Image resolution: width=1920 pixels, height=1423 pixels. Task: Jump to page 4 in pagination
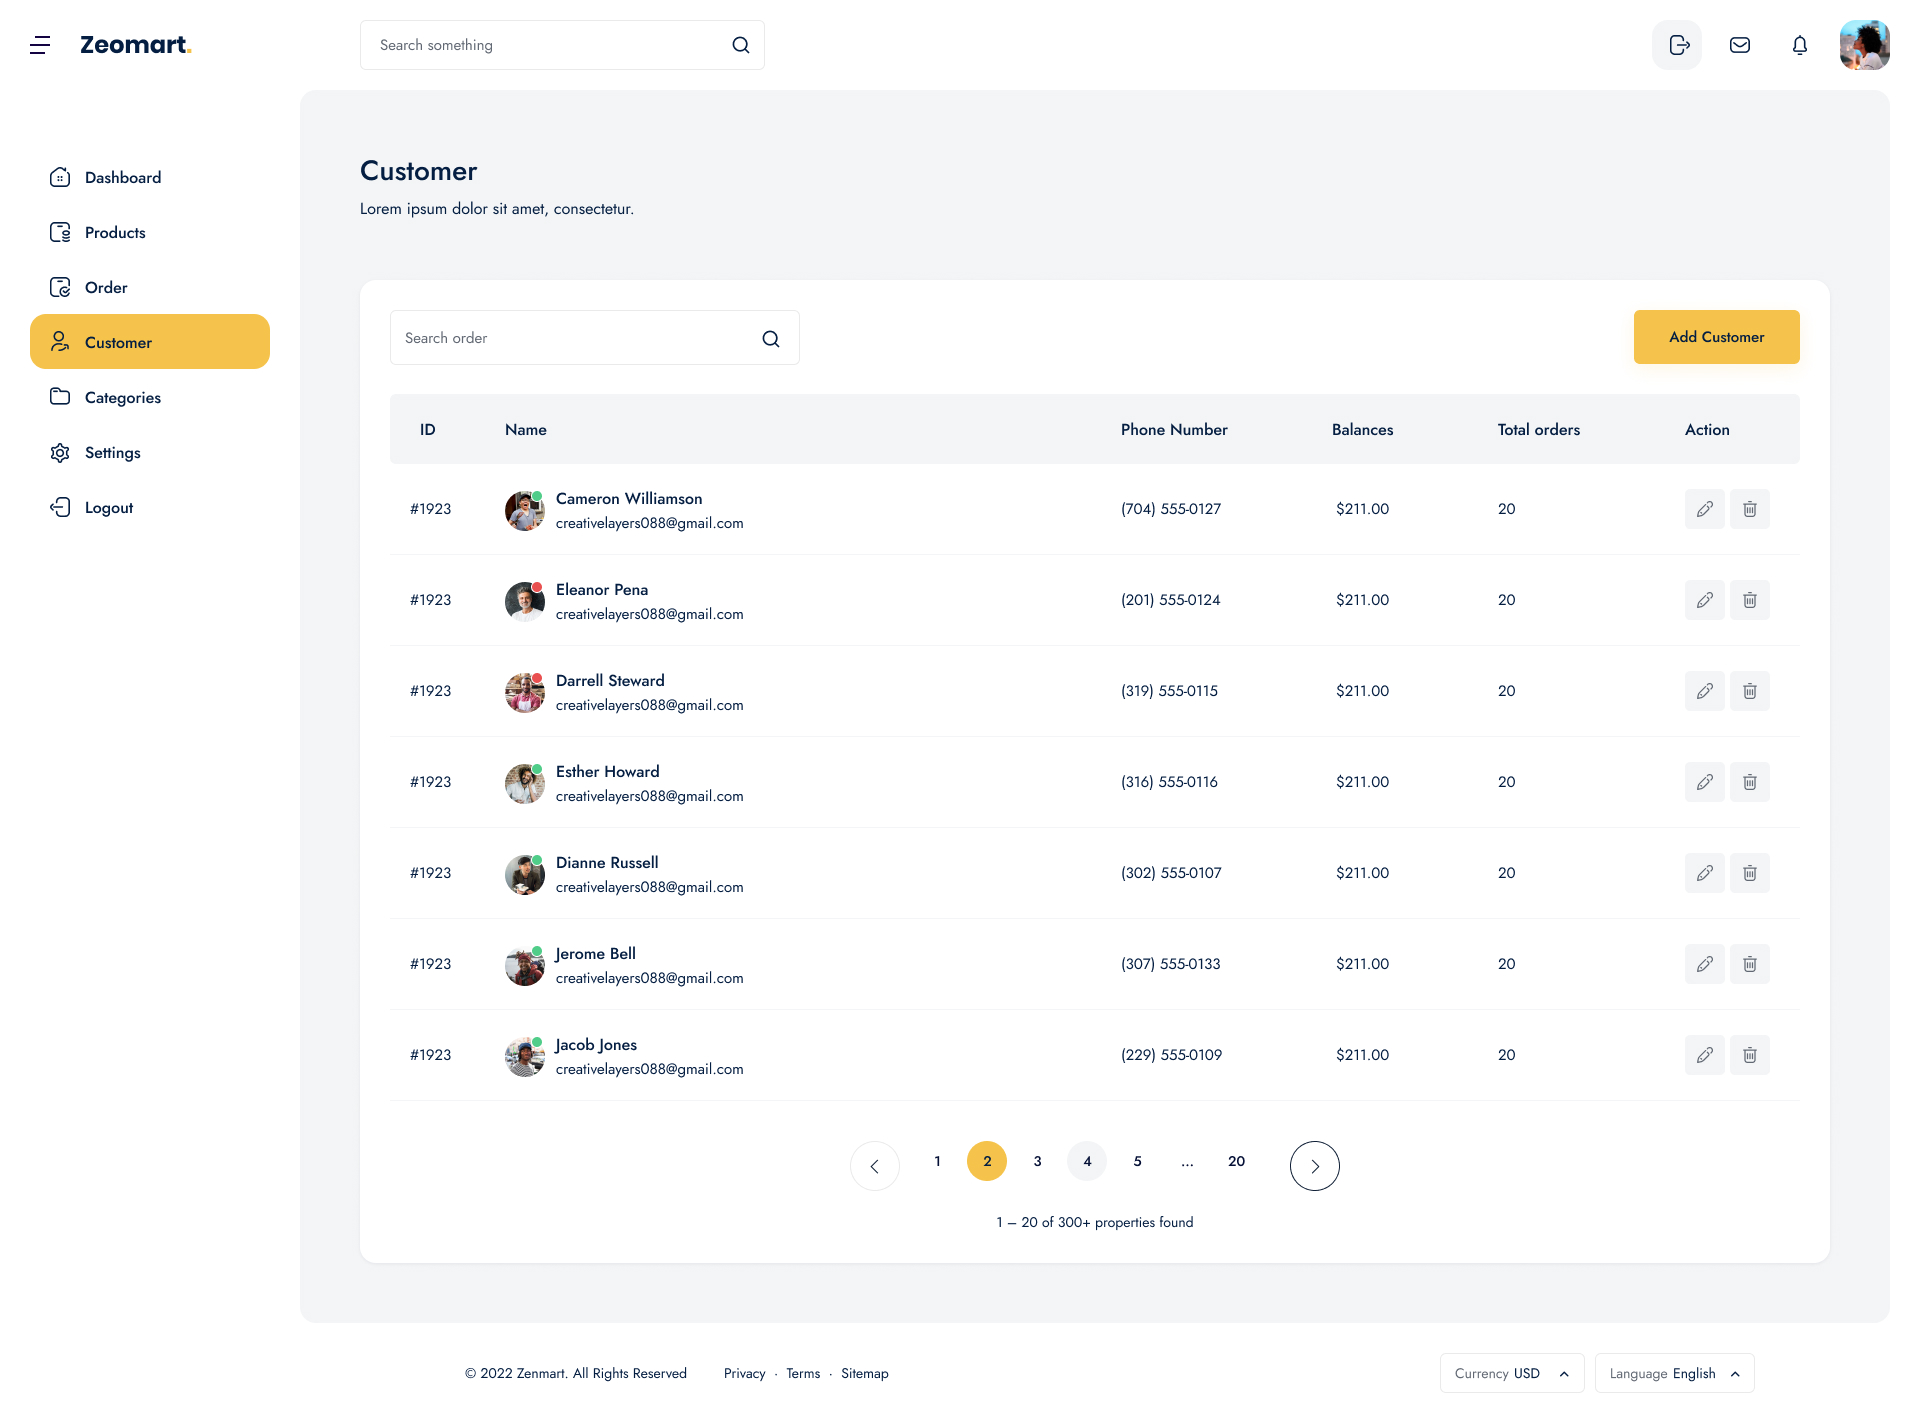tap(1087, 1161)
